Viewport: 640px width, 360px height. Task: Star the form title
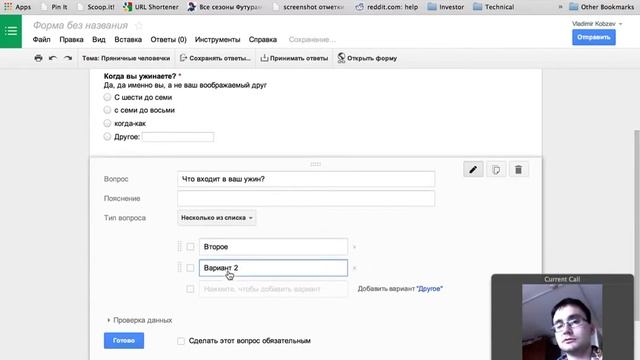pyautogui.click(x=139, y=25)
